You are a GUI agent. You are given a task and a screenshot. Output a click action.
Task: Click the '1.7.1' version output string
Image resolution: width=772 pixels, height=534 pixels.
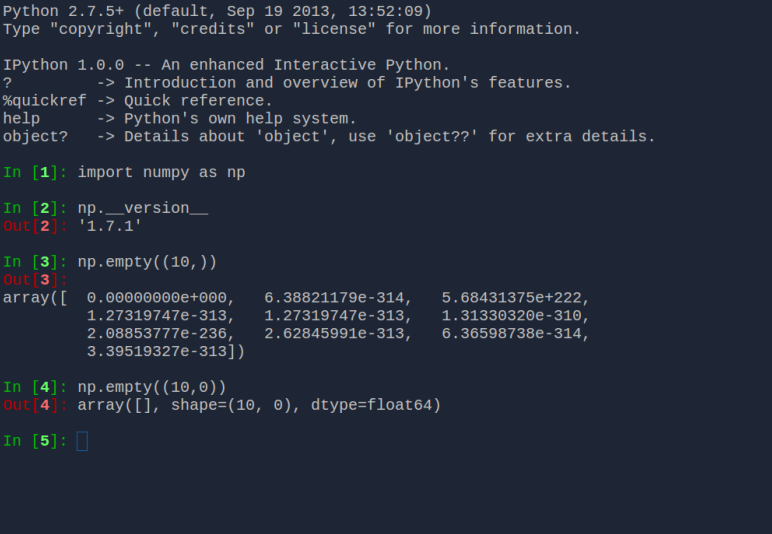click(110, 226)
